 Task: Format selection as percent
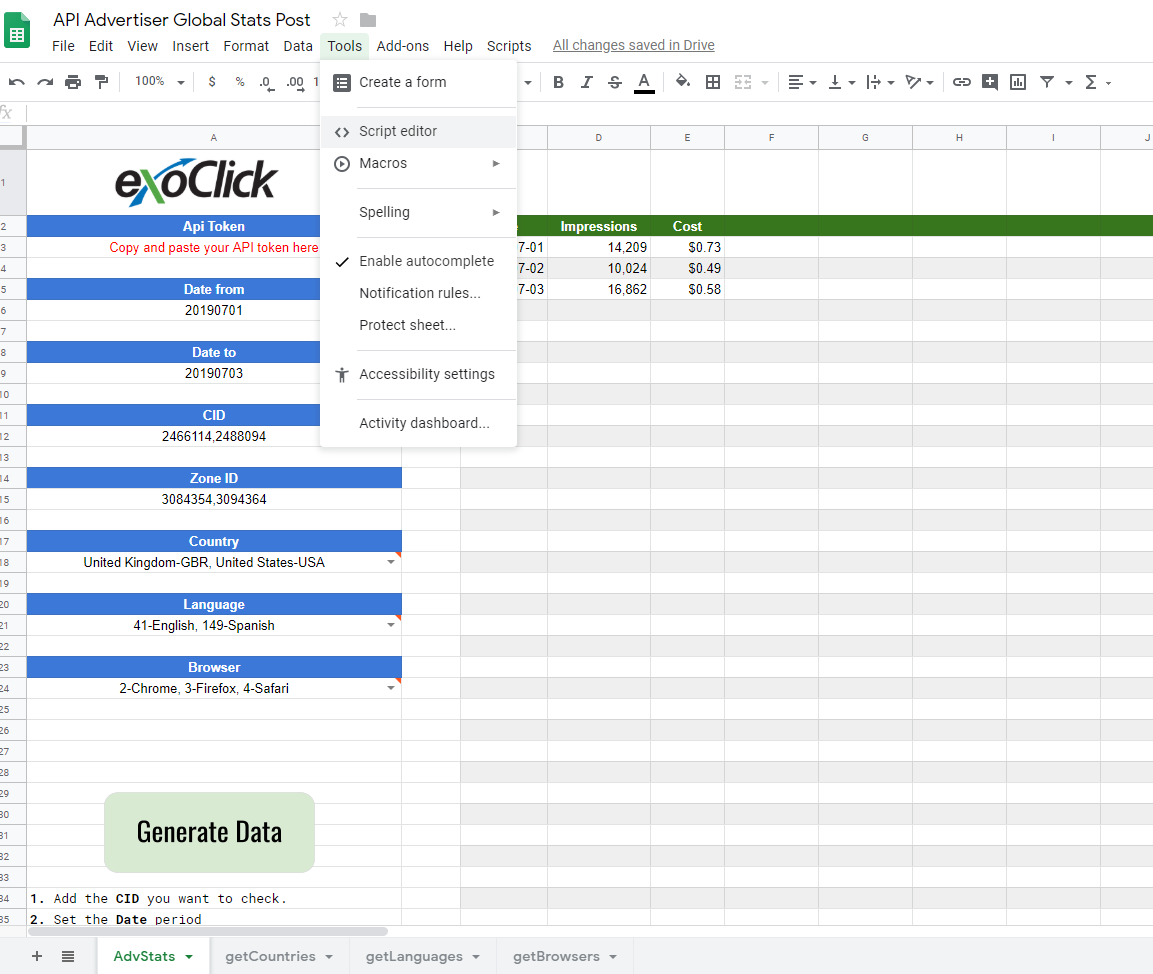point(240,82)
